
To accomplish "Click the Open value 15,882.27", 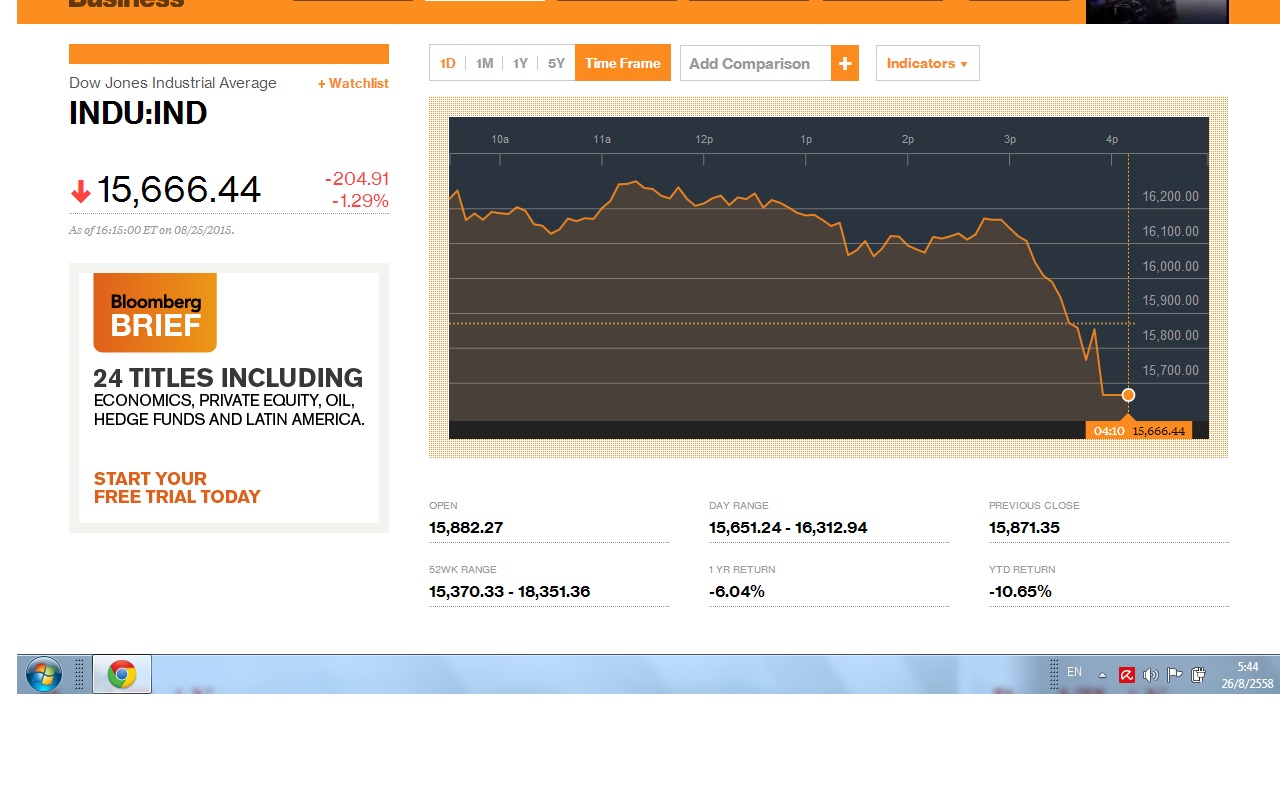I will 466,527.
